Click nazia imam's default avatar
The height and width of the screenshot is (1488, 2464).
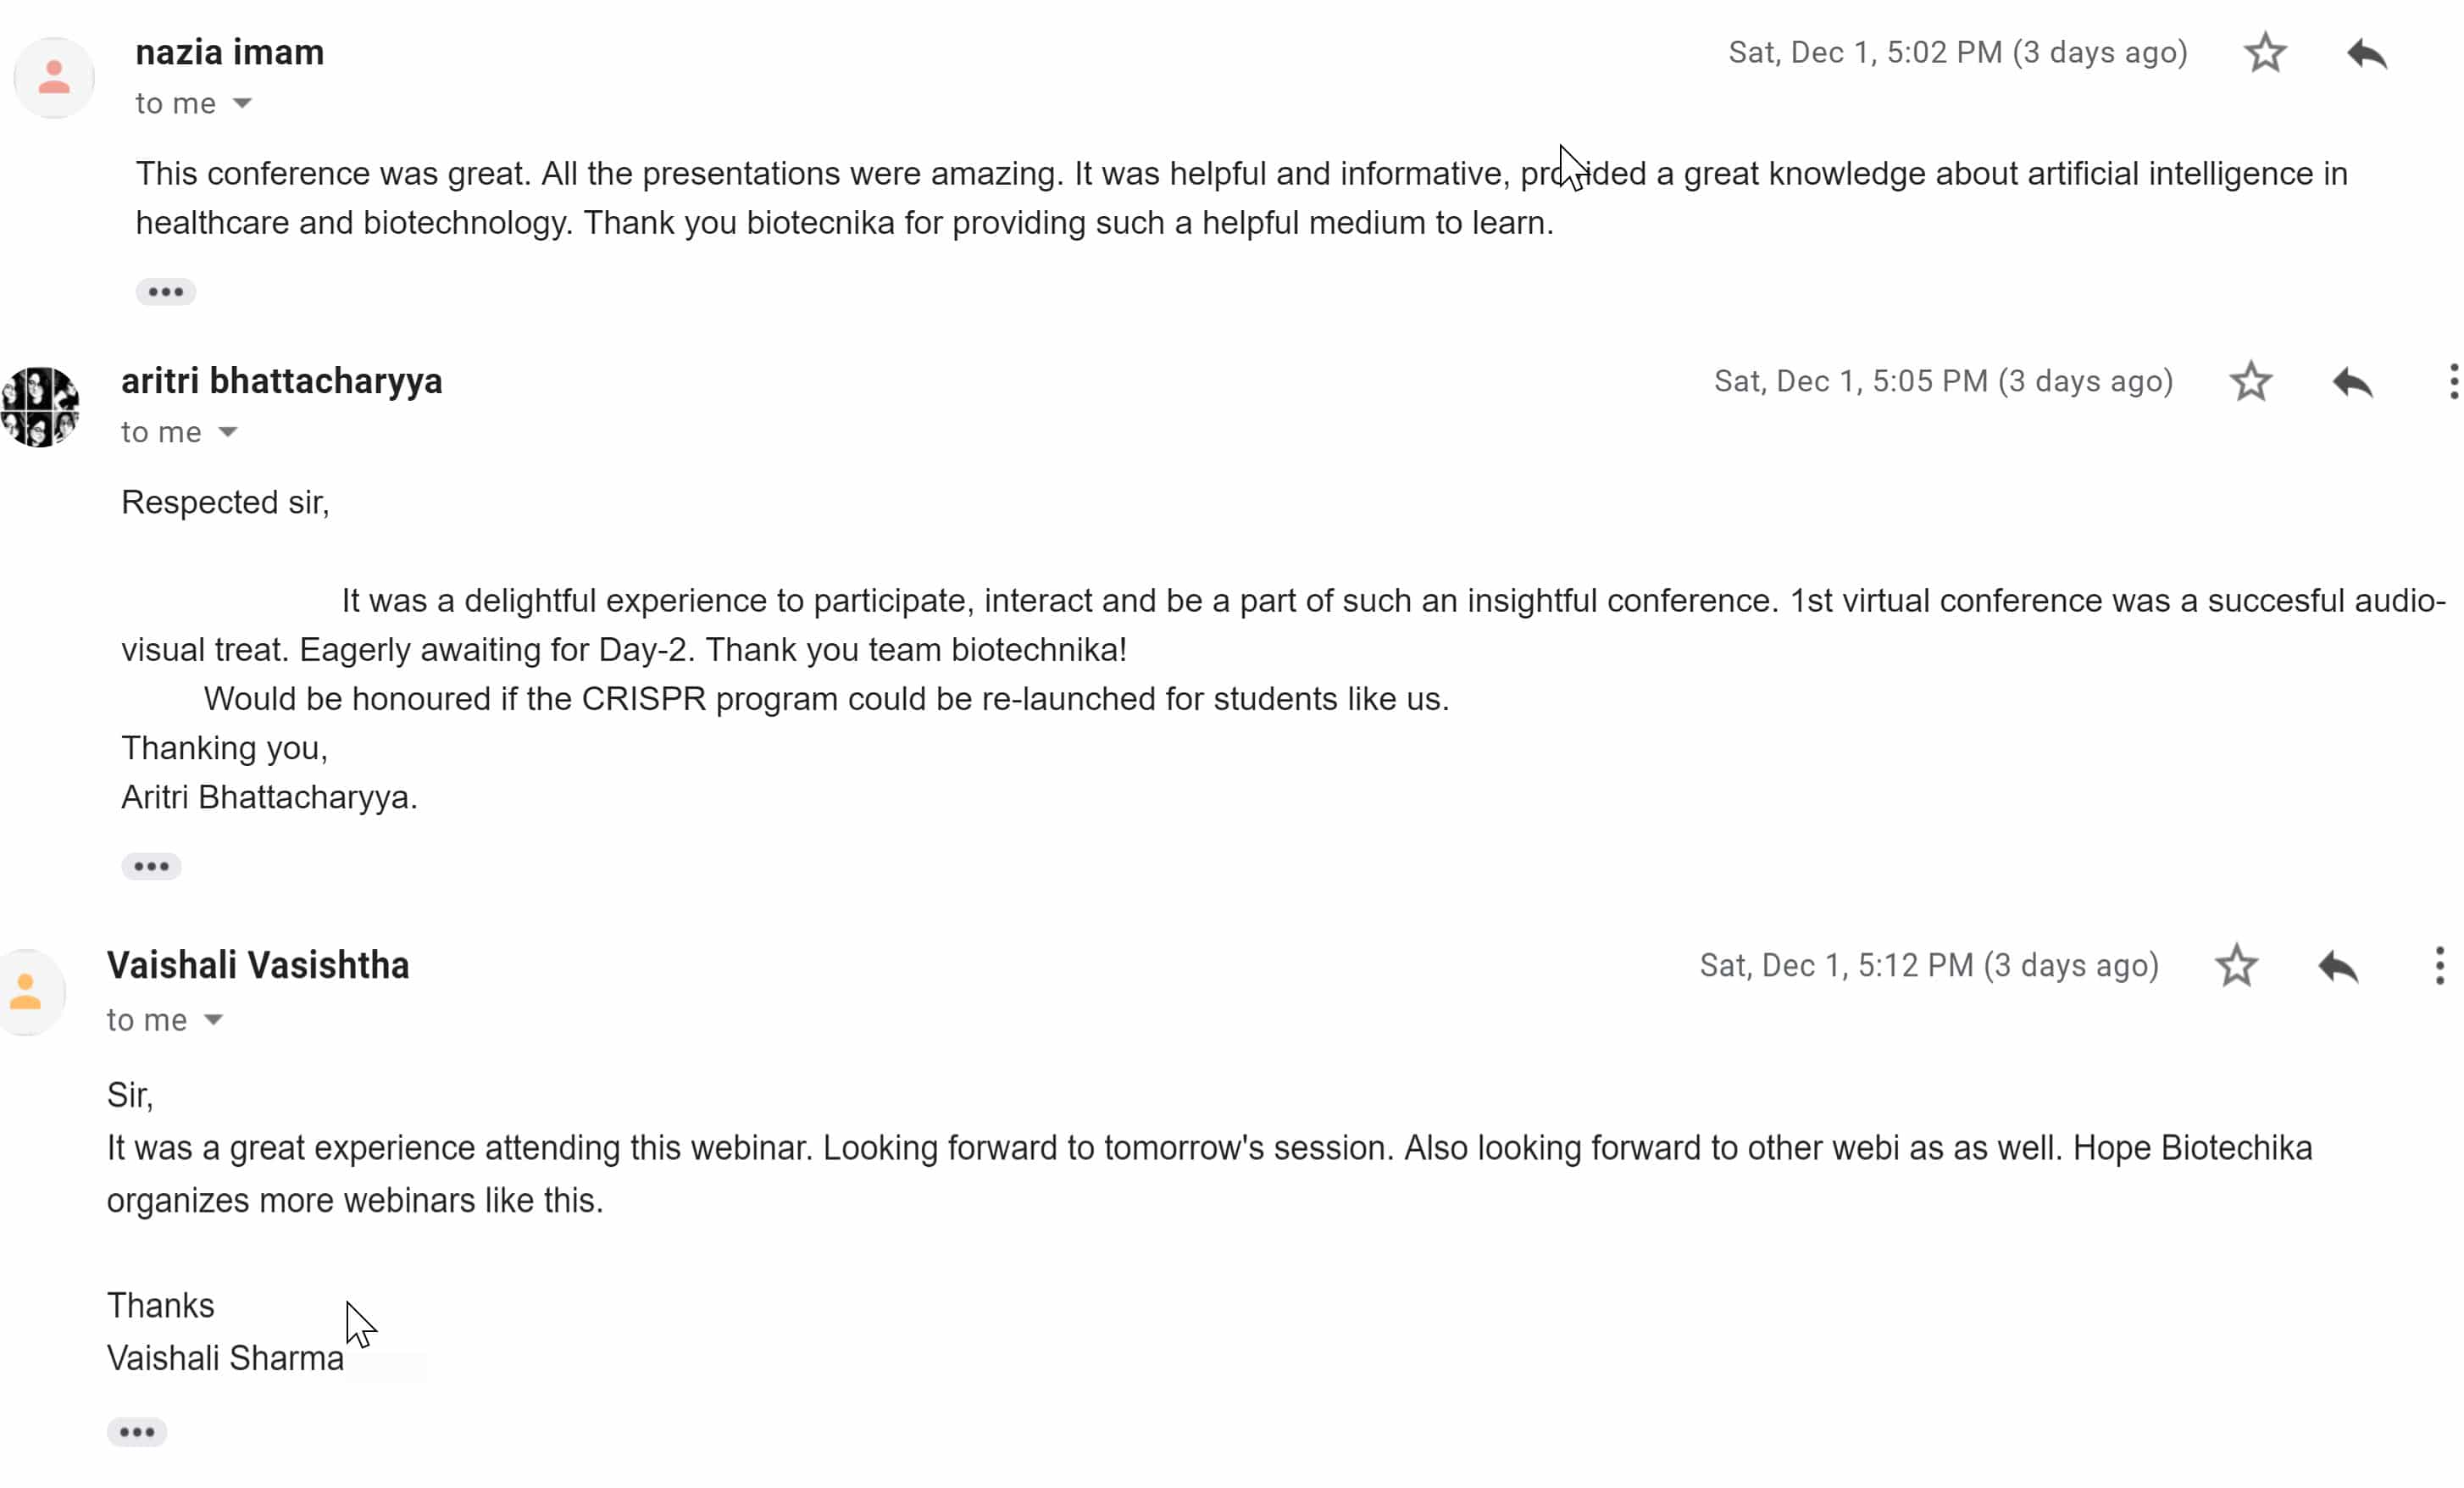pos(54,78)
